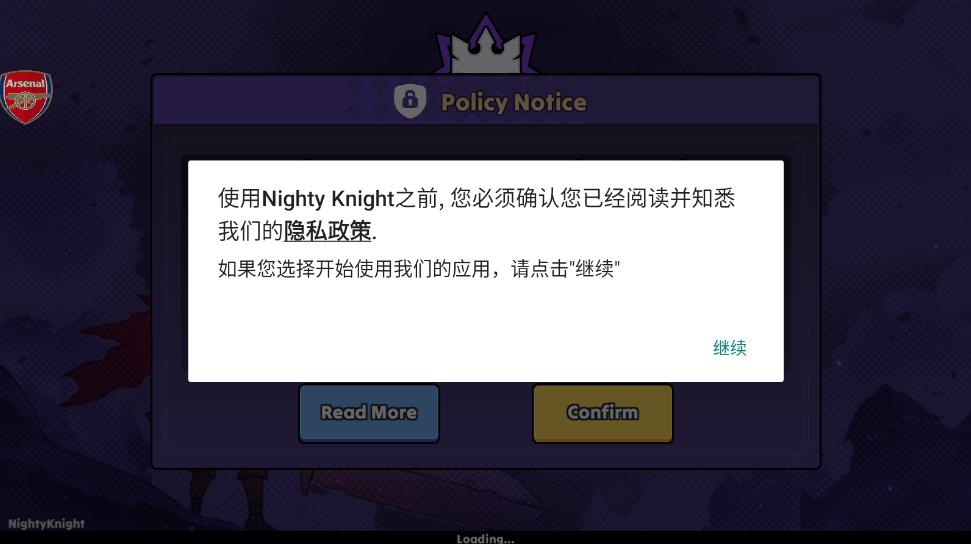Click the 我们的 text before the privacy link
Viewport: 971px width, 544px height.
click(x=250, y=231)
